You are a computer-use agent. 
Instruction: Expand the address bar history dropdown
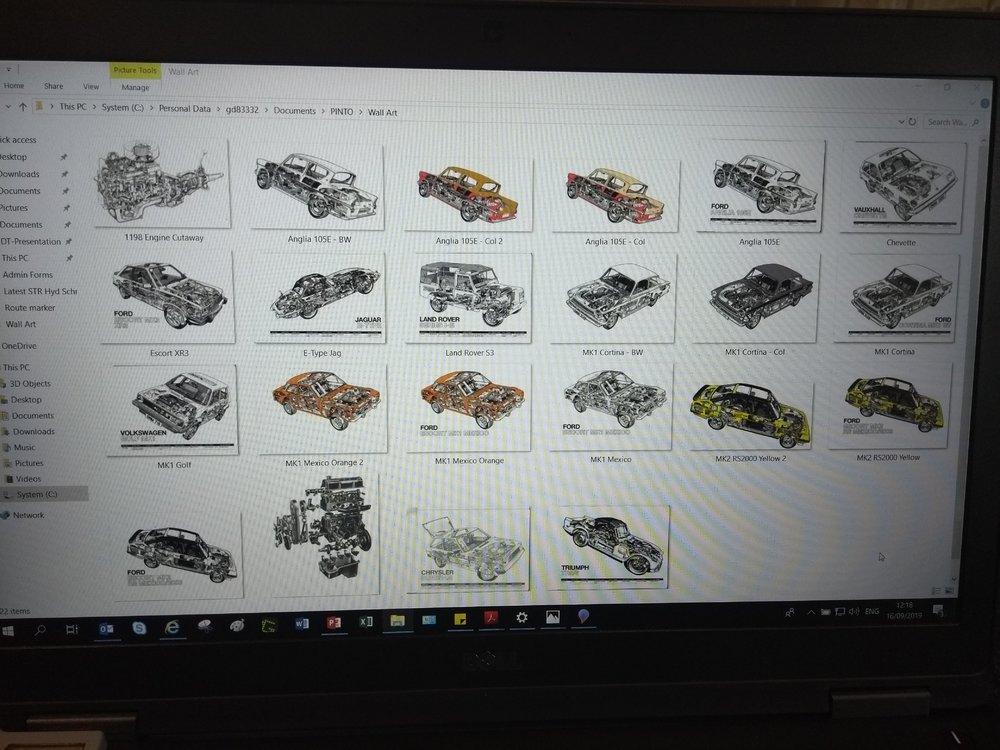click(x=901, y=121)
